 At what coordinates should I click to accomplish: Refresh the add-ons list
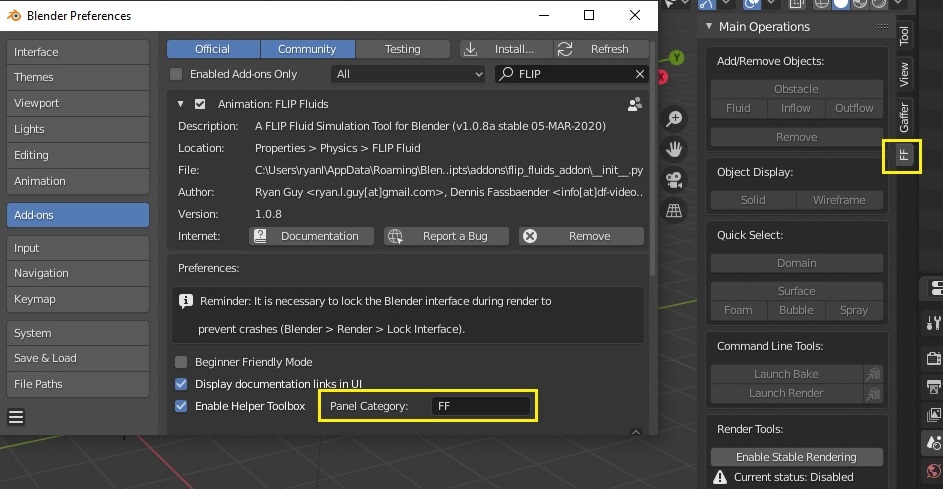click(601, 49)
